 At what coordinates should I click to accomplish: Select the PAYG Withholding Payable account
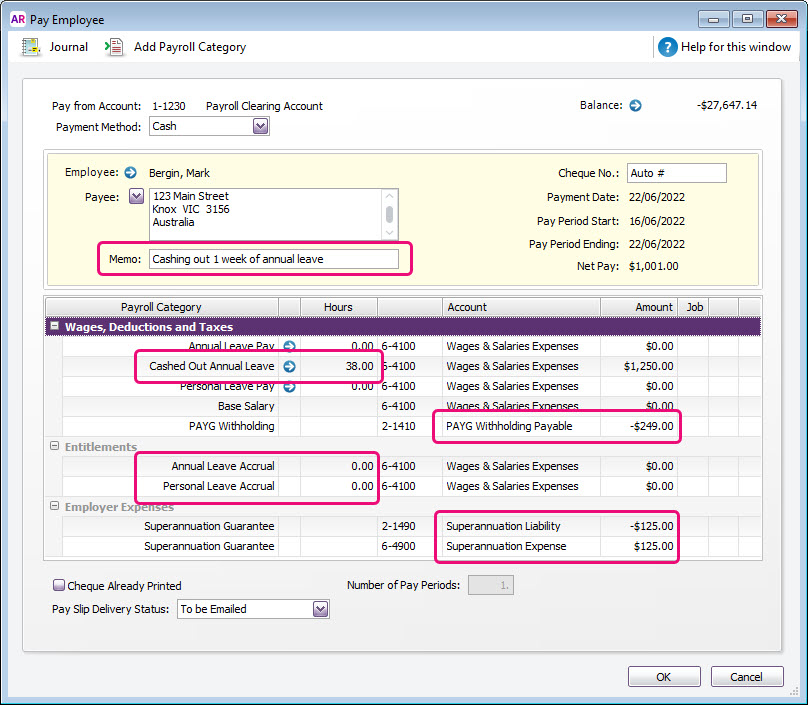[509, 426]
